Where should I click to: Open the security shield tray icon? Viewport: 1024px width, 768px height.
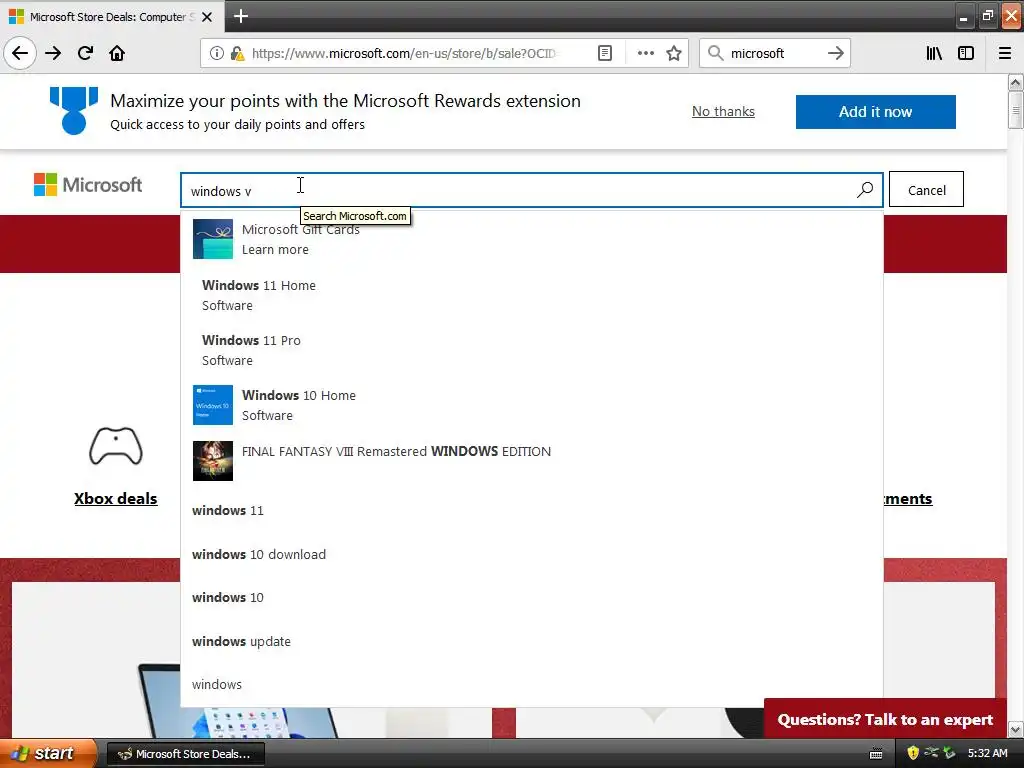pos(913,753)
